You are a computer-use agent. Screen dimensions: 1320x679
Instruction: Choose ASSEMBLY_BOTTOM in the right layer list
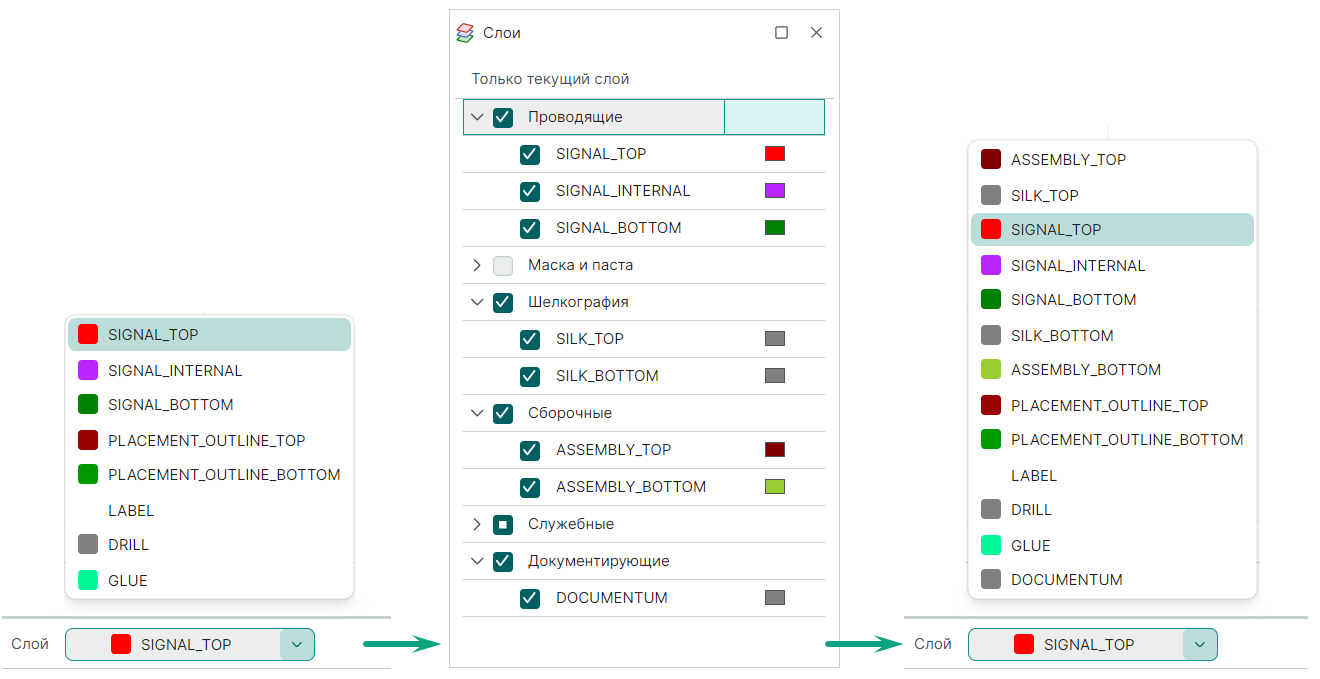point(1085,370)
